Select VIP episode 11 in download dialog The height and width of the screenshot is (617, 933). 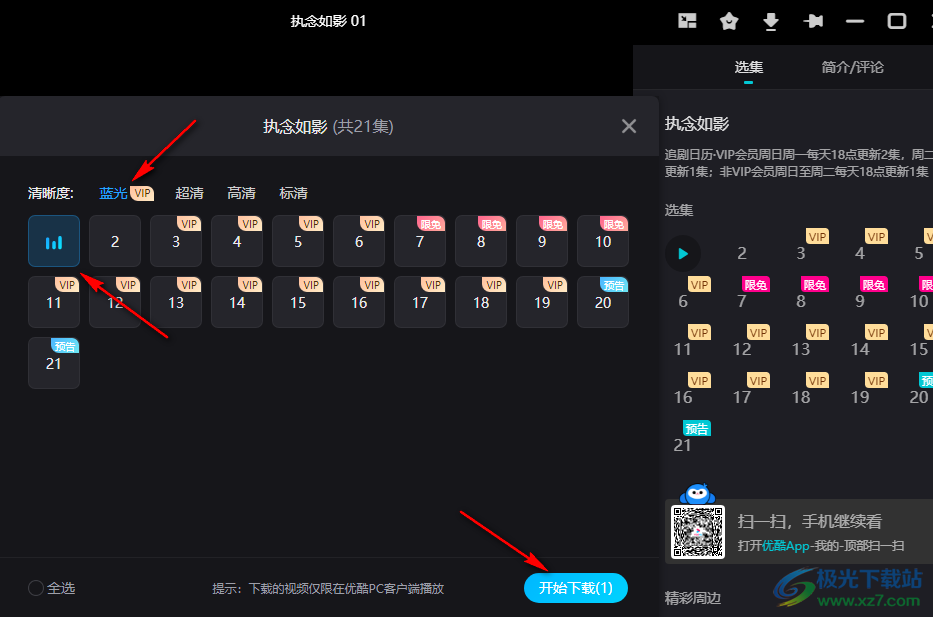coord(54,302)
